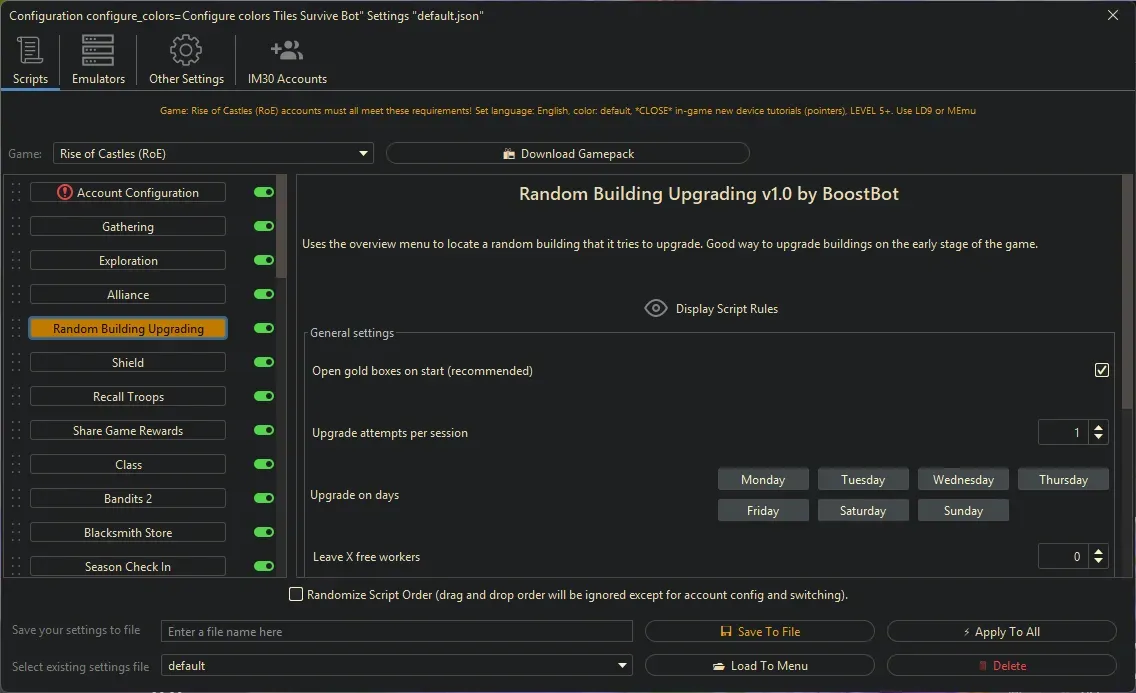Image resolution: width=1136 pixels, height=693 pixels.
Task: Select the Monday upgrade day
Action: (763, 479)
